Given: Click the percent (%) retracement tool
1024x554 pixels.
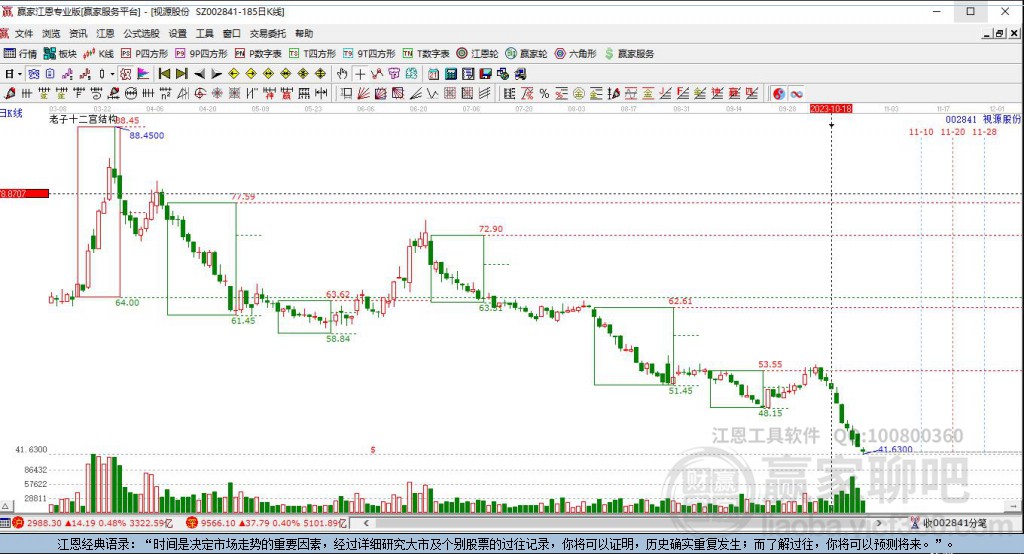Looking at the screenshot, I should coord(544,93).
